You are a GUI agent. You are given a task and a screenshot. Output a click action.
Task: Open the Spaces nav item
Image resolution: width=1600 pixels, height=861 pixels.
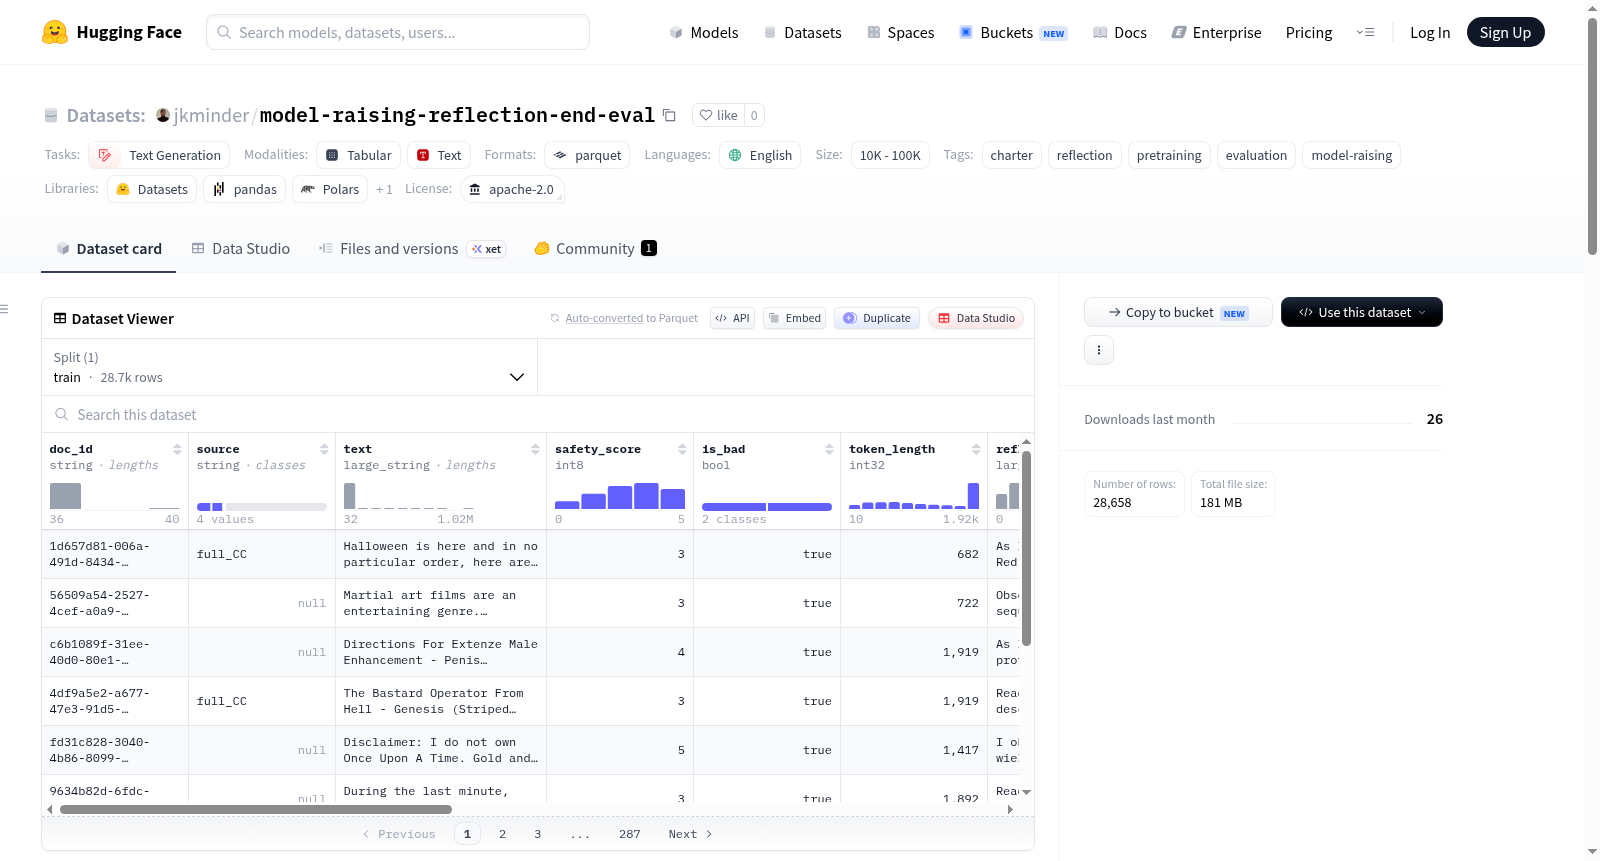pos(901,32)
